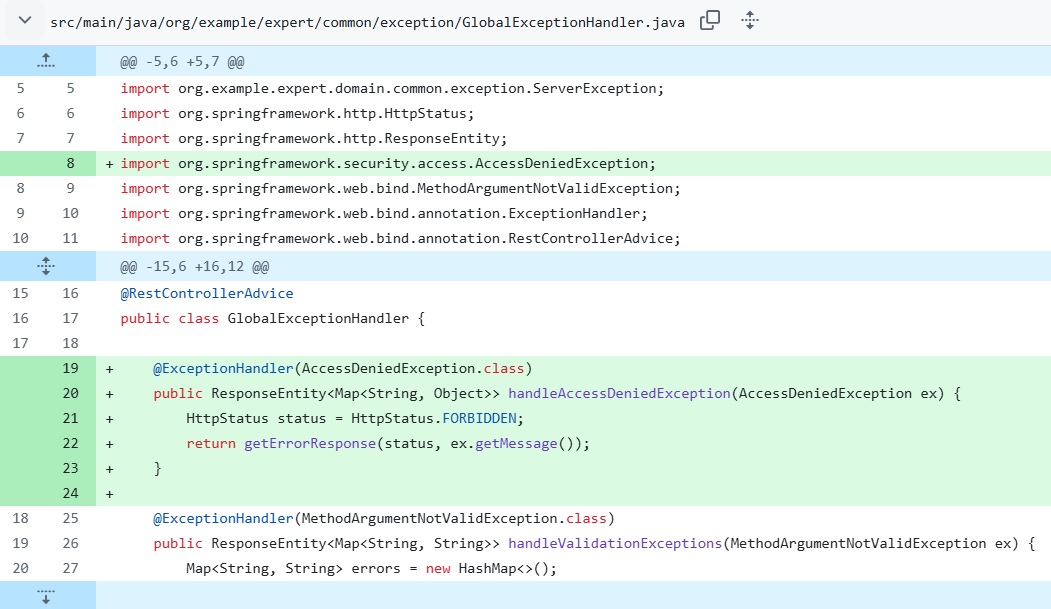Click new line number 24
The height and width of the screenshot is (609, 1051).
[70, 493]
